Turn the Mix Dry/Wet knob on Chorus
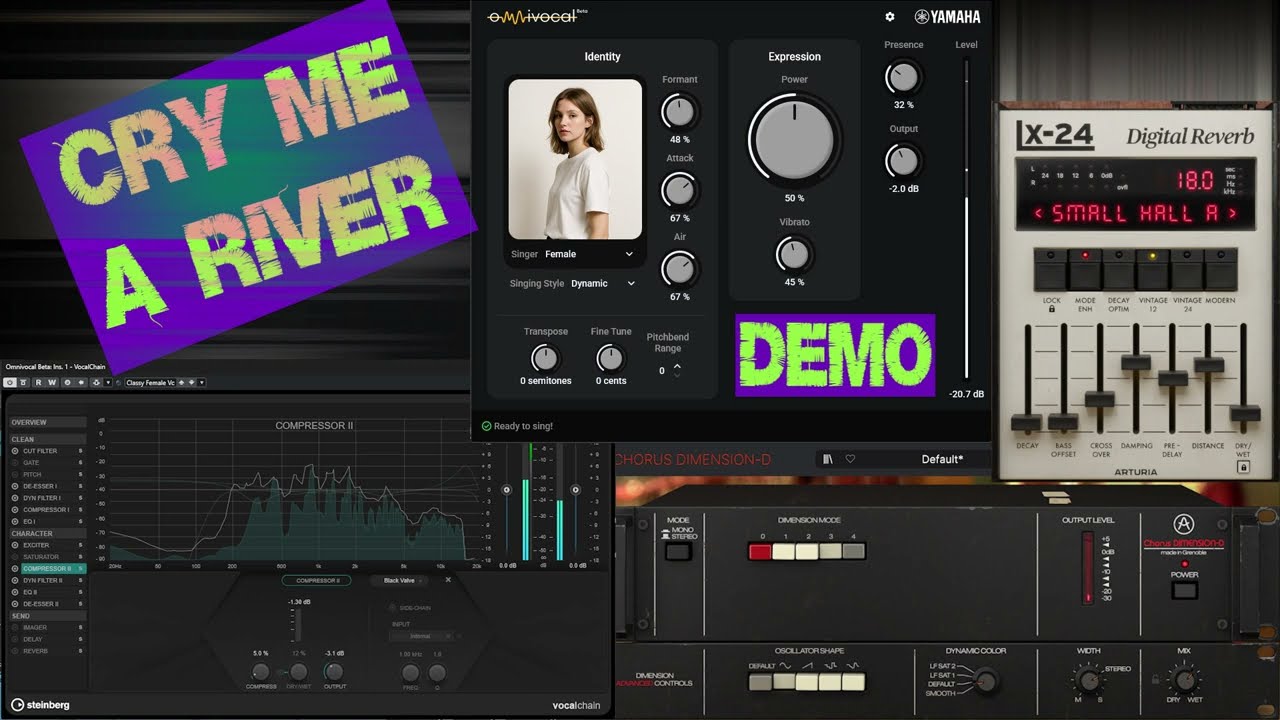The image size is (1280, 720). tap(1184, 681)
